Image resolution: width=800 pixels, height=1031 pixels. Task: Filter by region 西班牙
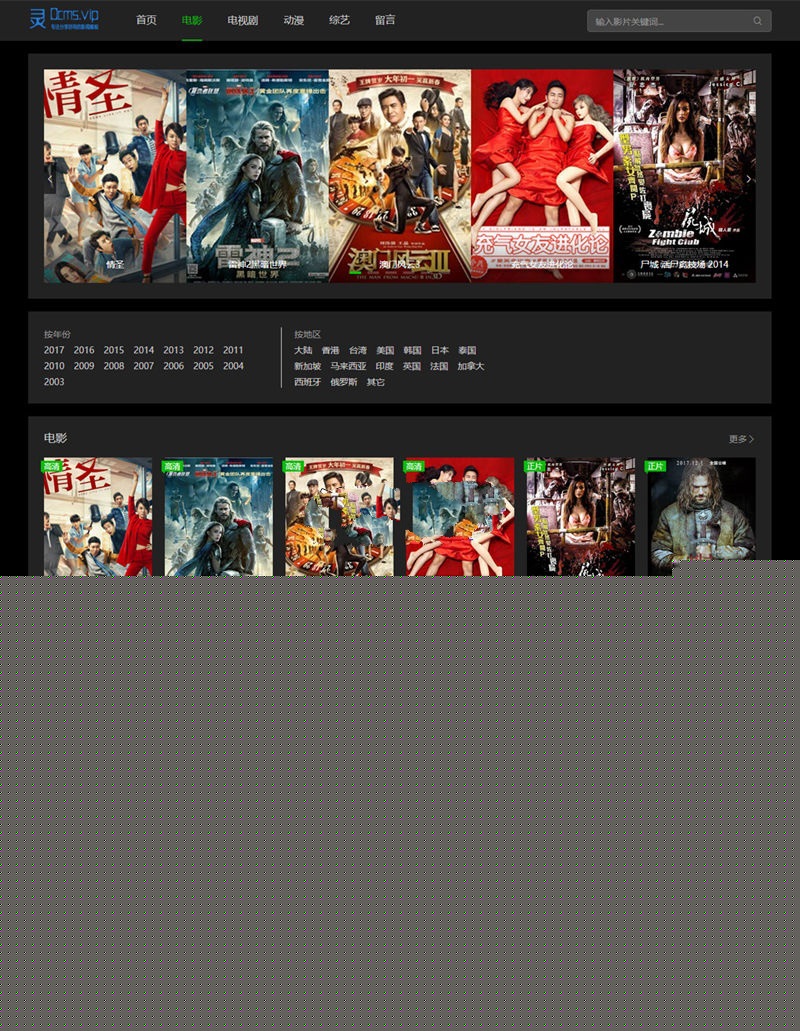click(308, 381)
